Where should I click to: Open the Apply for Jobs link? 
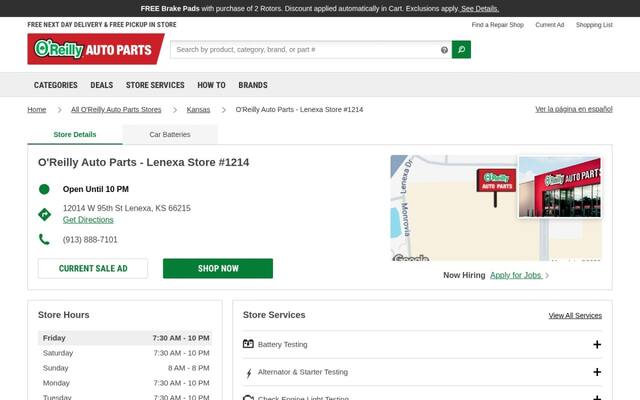(516, 275)
